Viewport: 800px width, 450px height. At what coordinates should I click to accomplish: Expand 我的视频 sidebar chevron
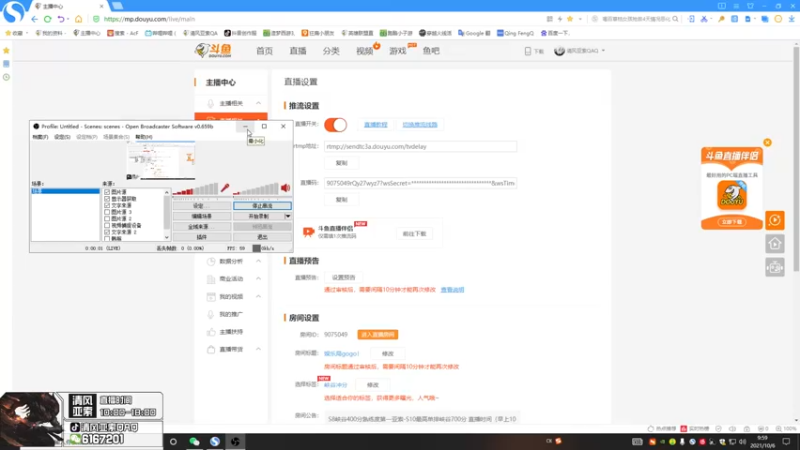point(258,296)
